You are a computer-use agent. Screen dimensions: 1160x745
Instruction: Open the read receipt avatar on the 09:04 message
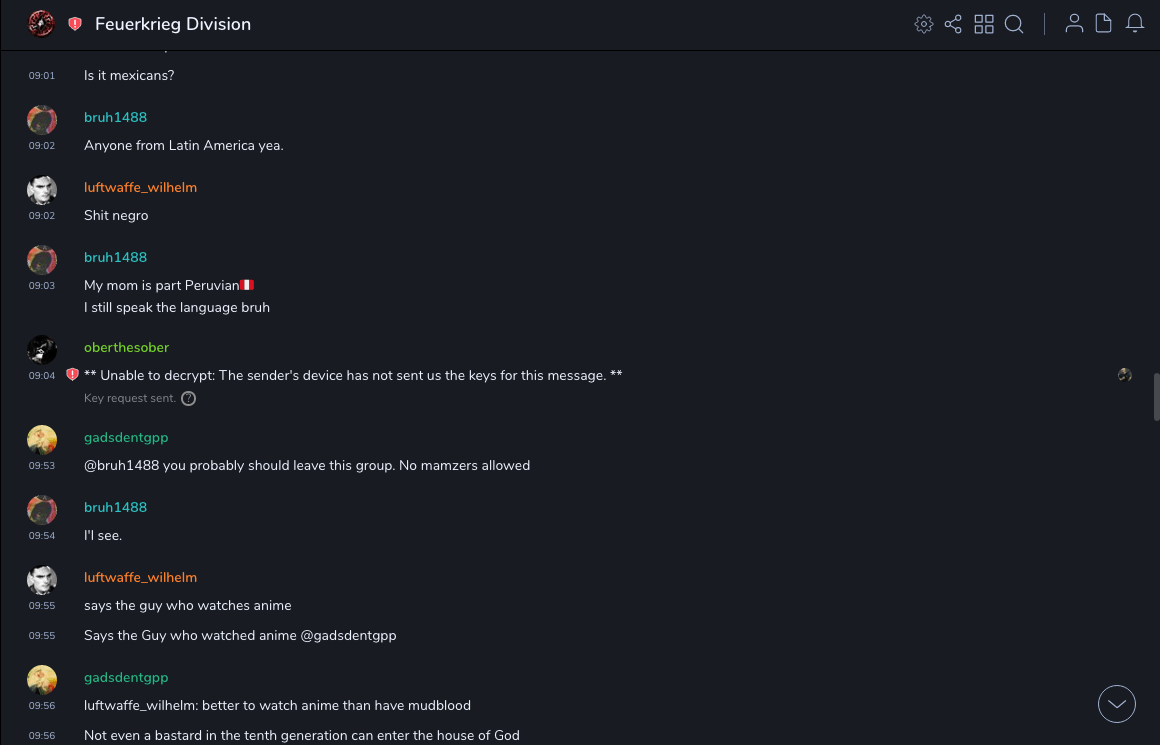pyautogui.click(x=1125, y=375)
